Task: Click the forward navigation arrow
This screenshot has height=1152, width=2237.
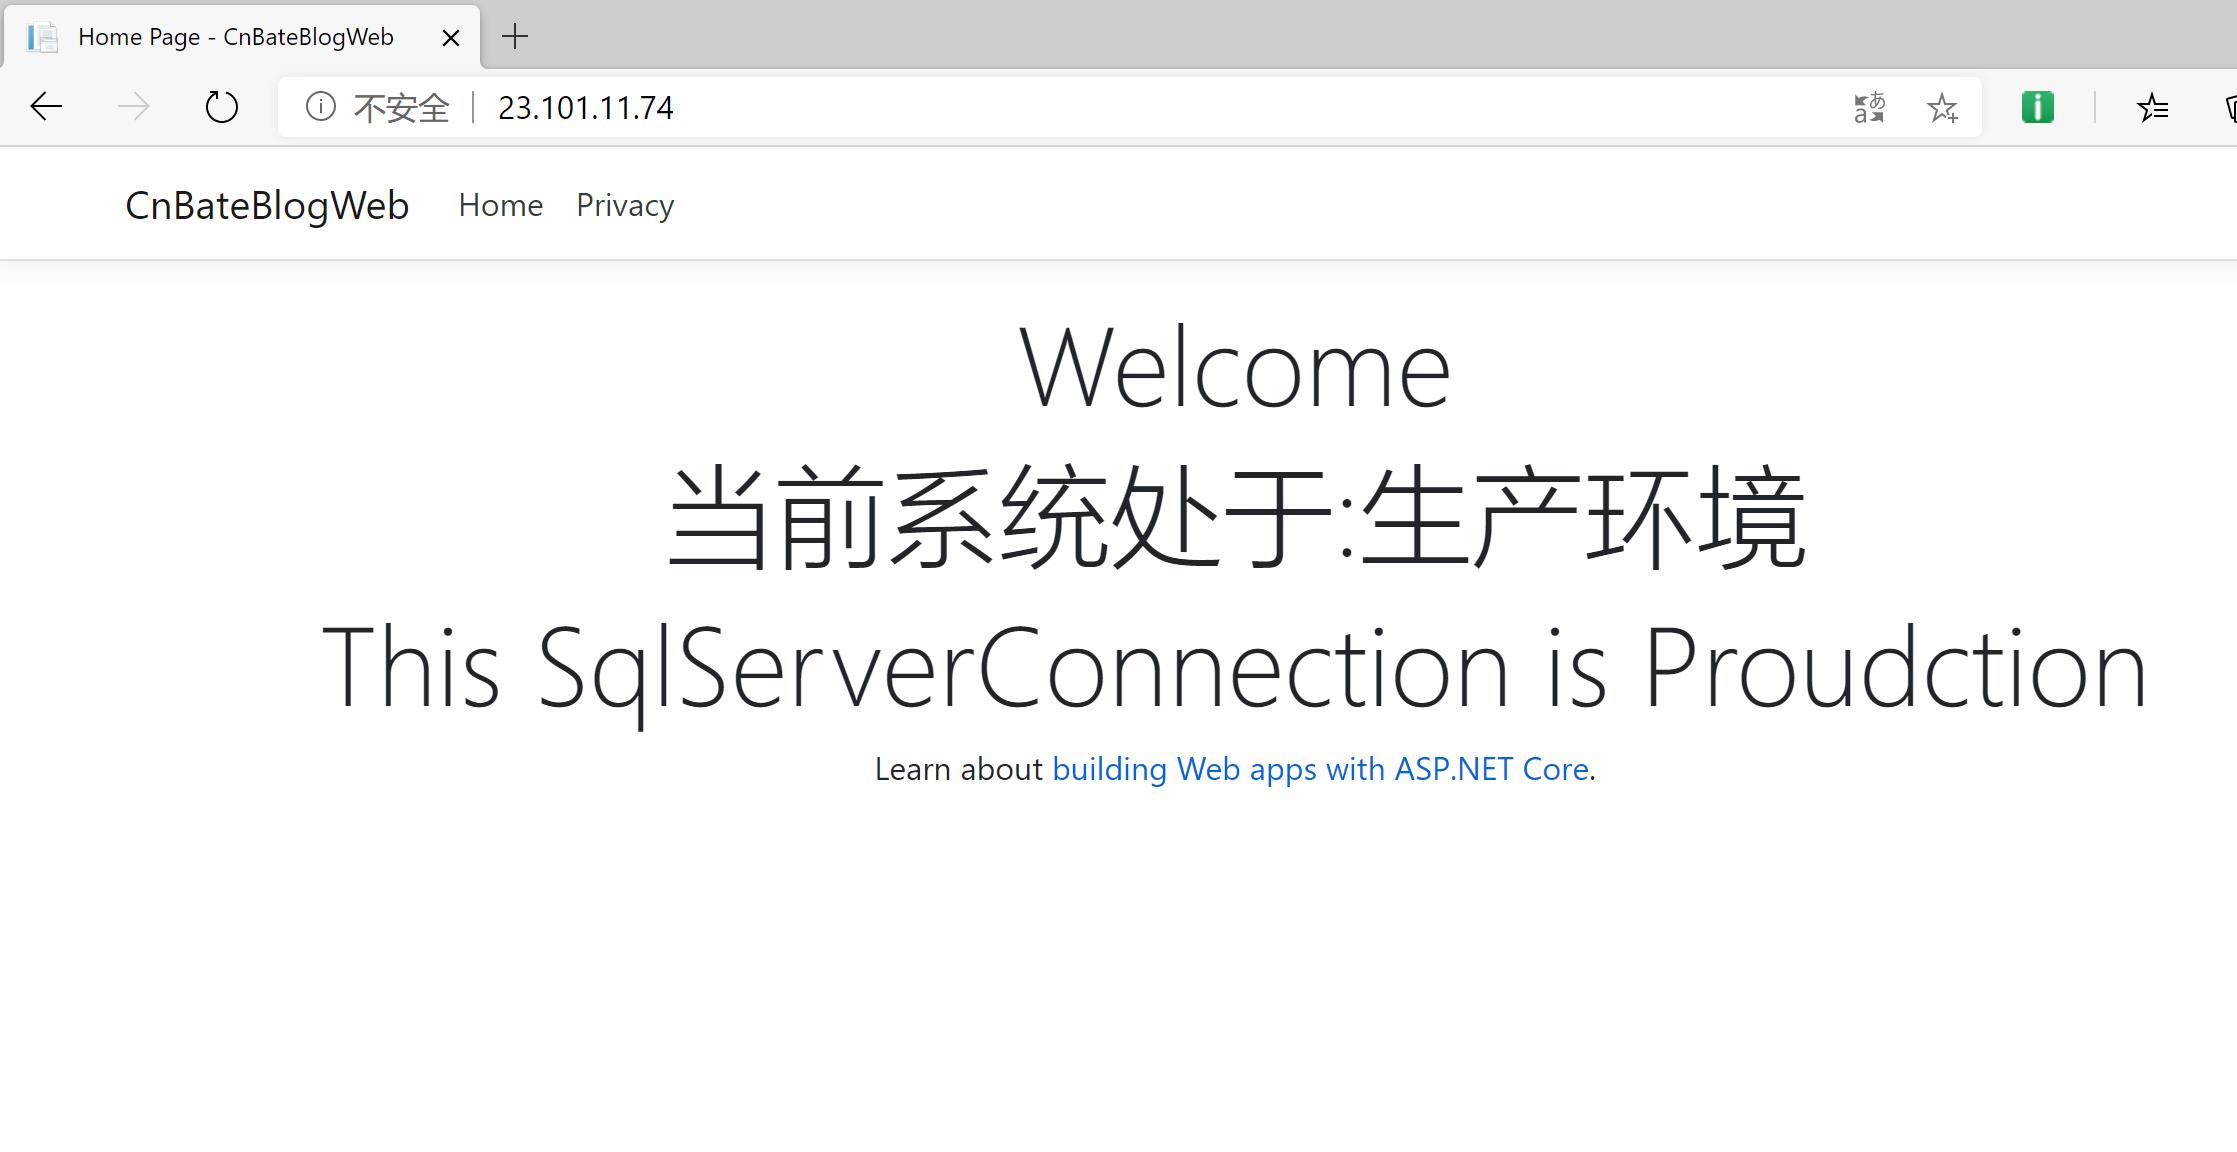Action: pyautogui.click(x=133, y=106)
